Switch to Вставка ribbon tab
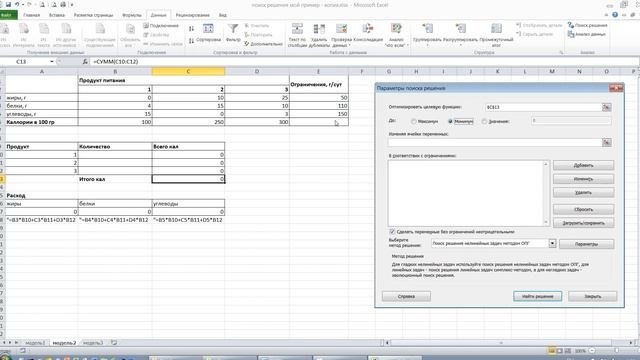The width and height of the screenshot is (640, 360). tap(57, 15)
